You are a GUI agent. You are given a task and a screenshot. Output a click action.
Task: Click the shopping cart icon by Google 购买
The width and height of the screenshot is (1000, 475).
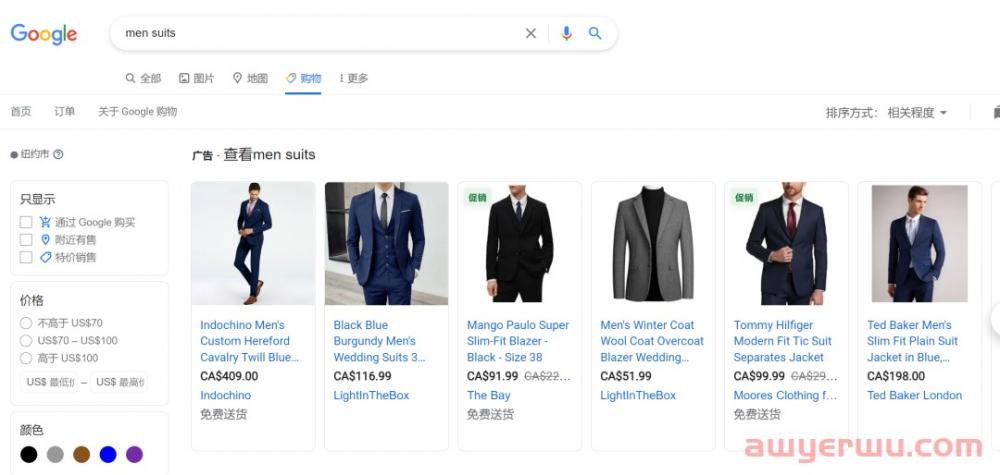click(45, 222)
